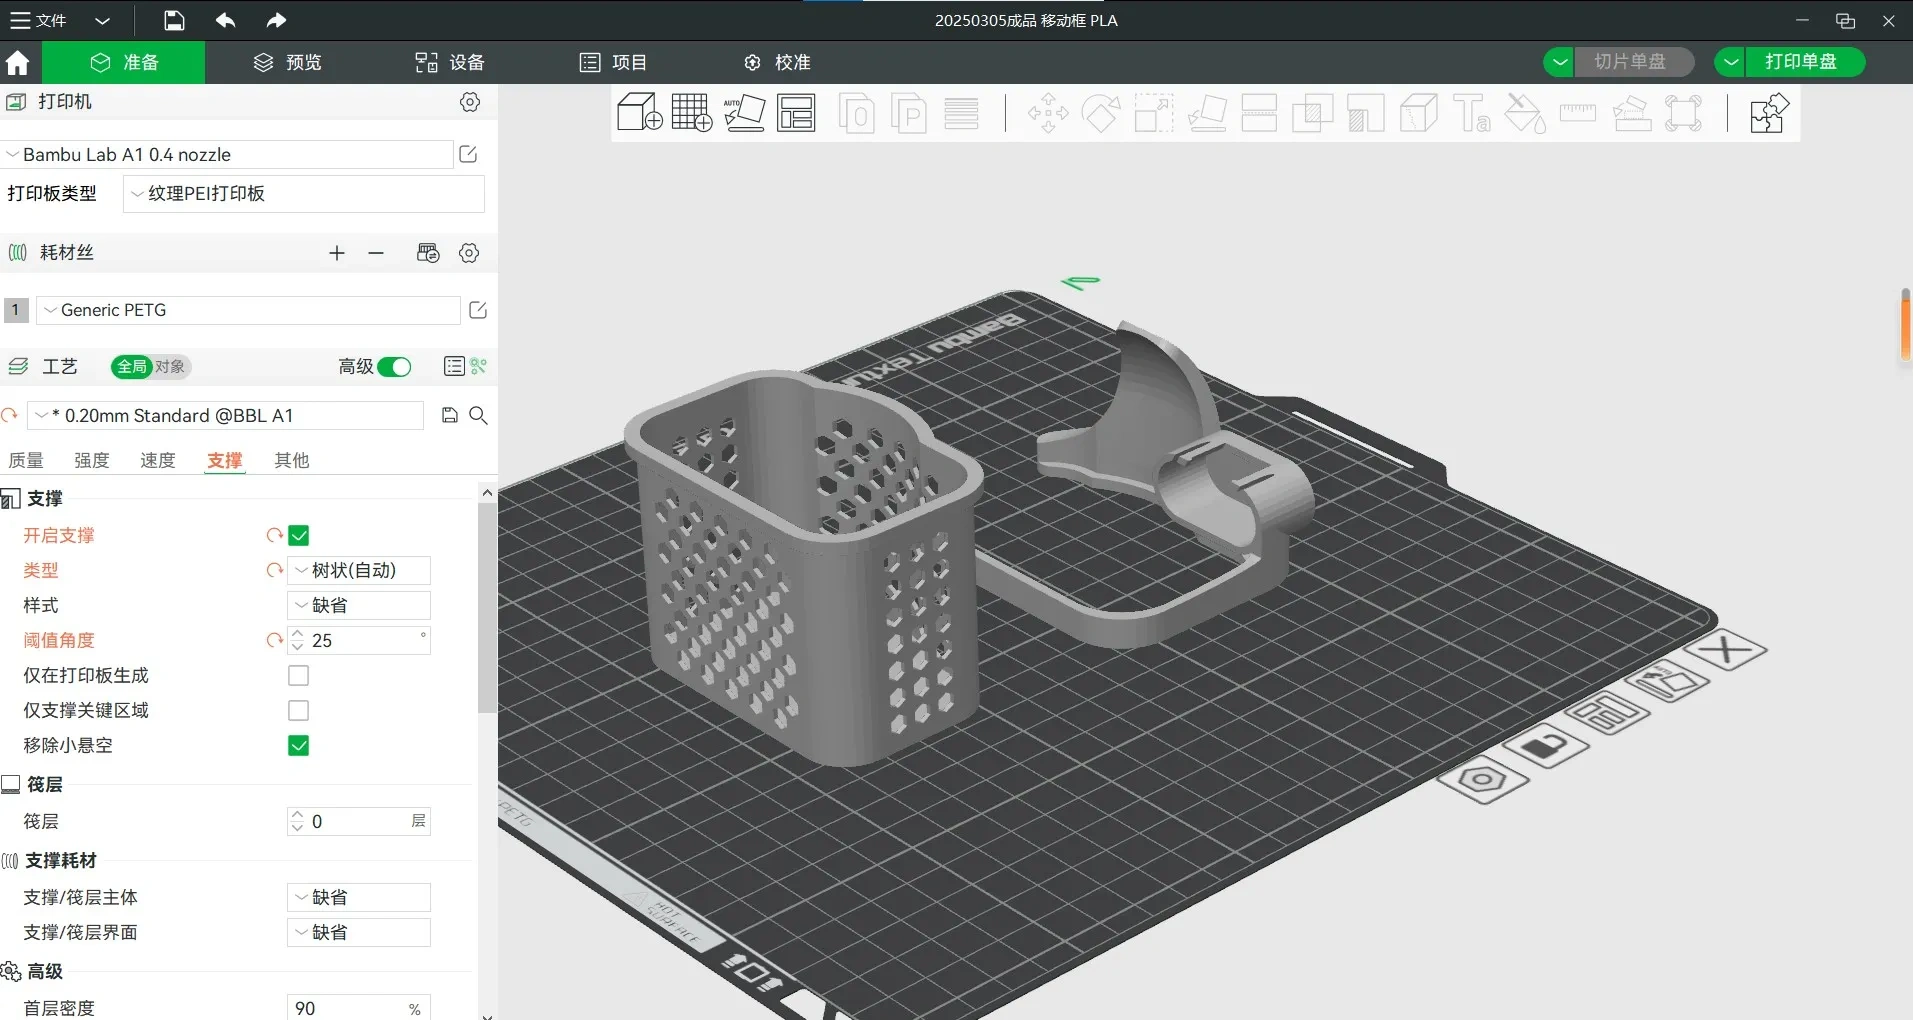Open the Generic PETG filament dropdown
Screen dimensions: 1913x1020
coord(249,310)
